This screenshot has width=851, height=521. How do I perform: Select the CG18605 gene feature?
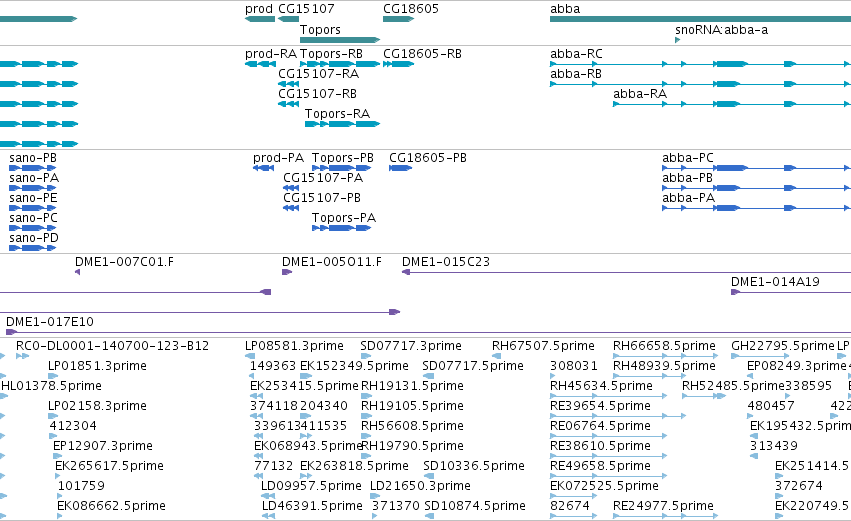point(398,19)
